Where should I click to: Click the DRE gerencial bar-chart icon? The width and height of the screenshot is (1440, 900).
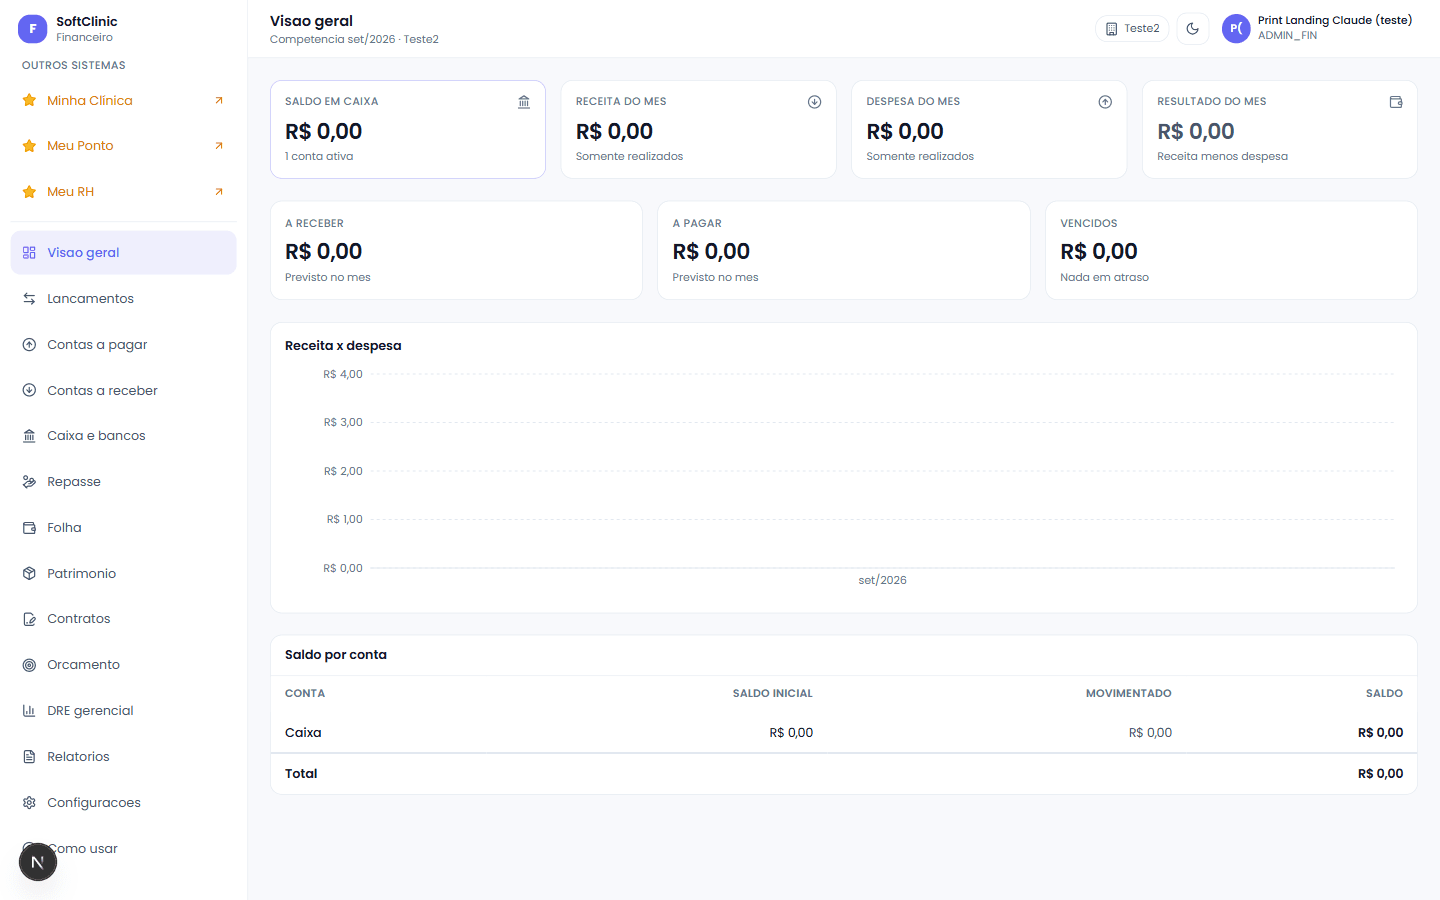(x=29, y=711)
